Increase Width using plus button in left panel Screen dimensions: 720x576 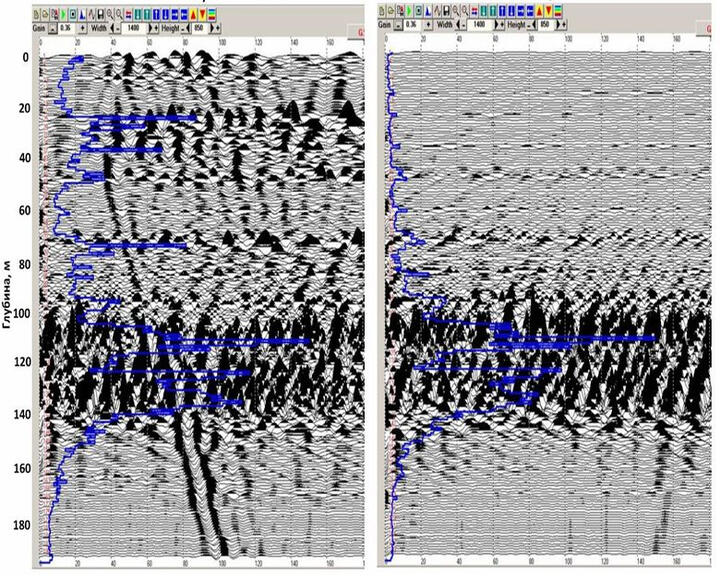pyautogui.click(x=157, y=29)
